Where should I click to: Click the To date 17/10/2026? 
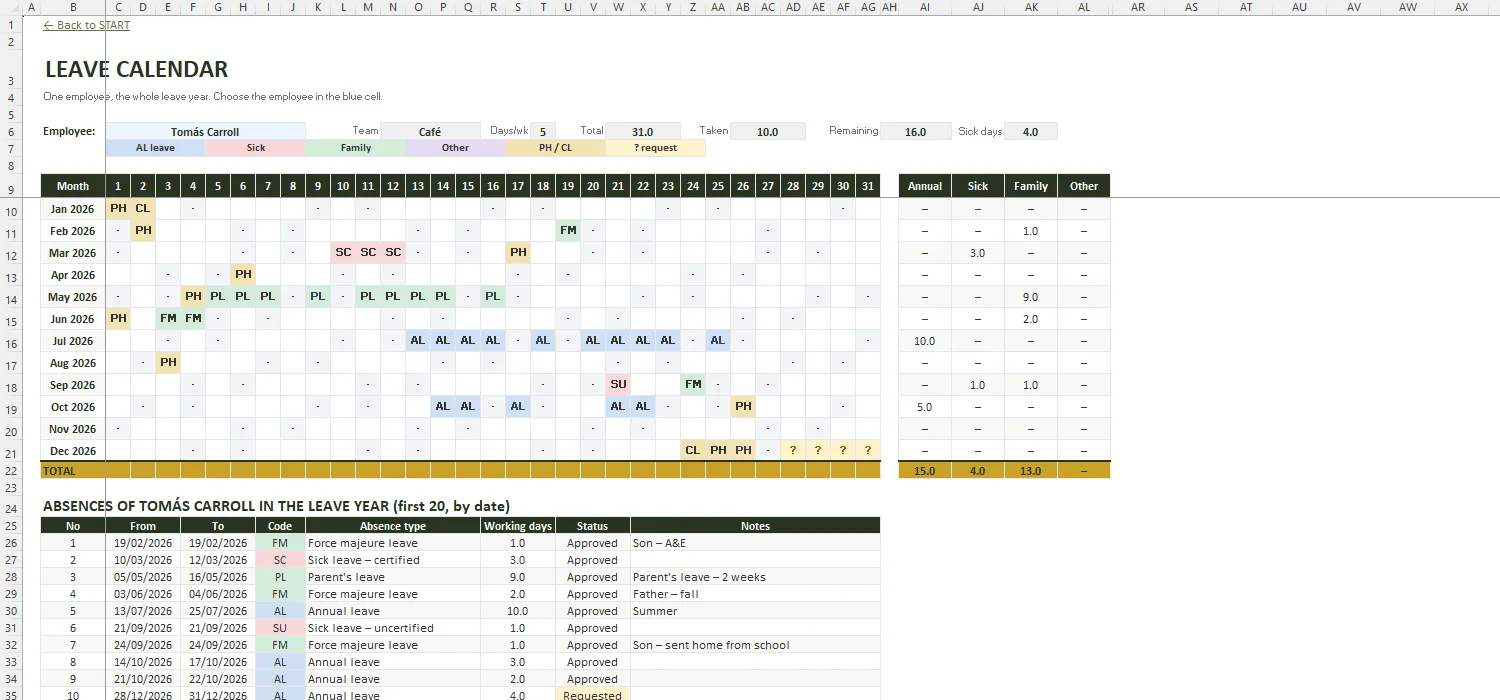click(218, 662)
